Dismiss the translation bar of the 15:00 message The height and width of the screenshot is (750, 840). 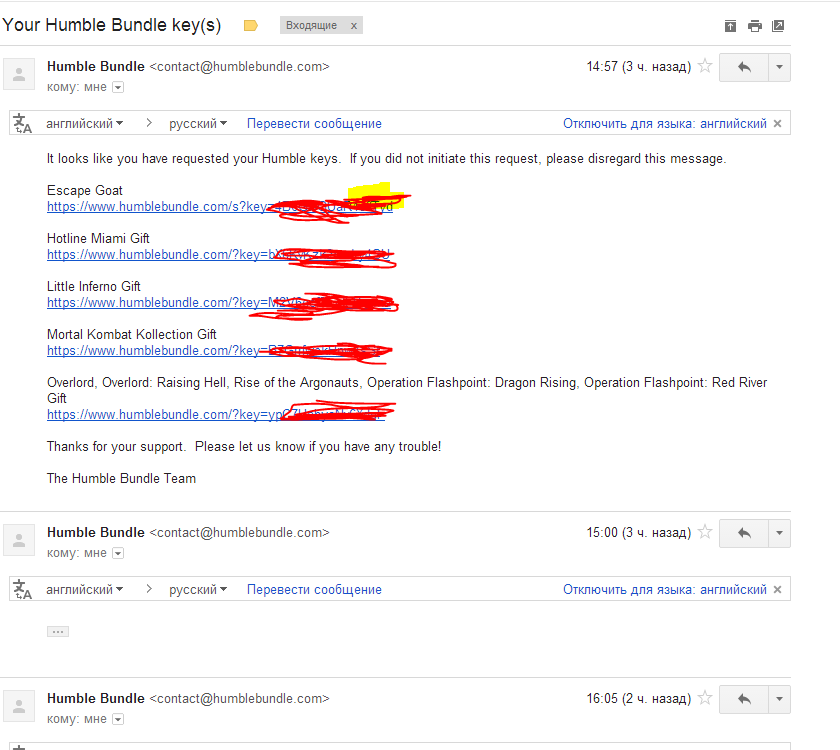tap(778, 590)
